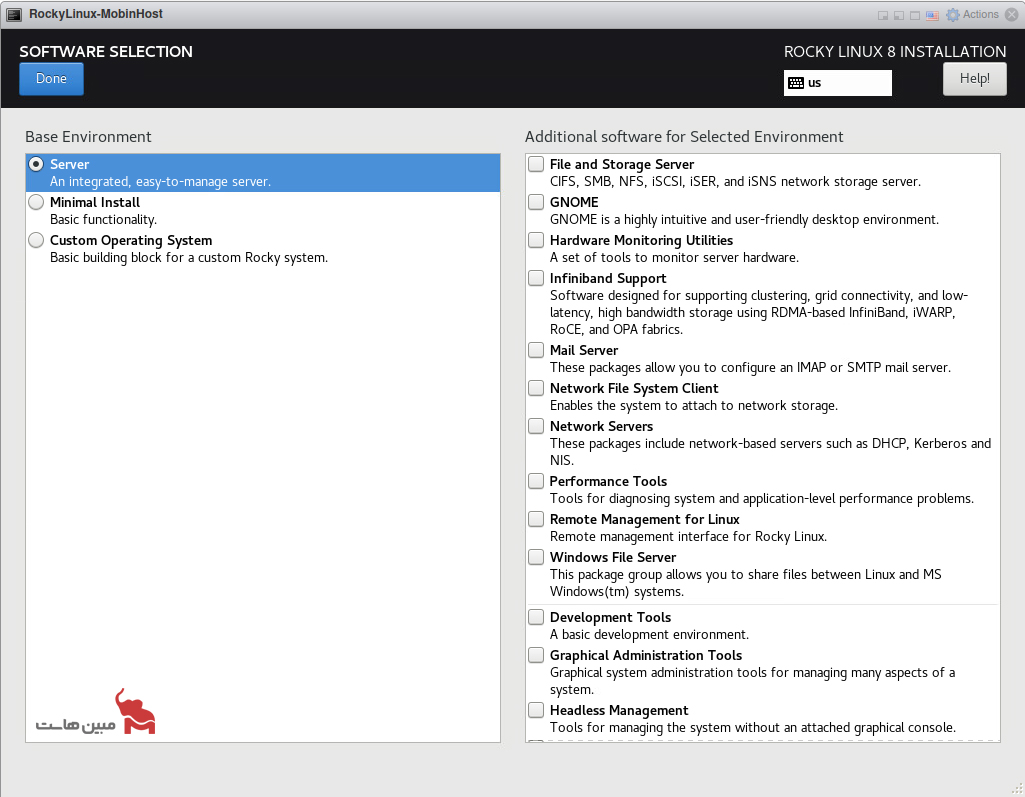Image resolution: width=1025 pixels, height=797 pixels.
Task: Open the Help! page
Action: pos(974,79)
